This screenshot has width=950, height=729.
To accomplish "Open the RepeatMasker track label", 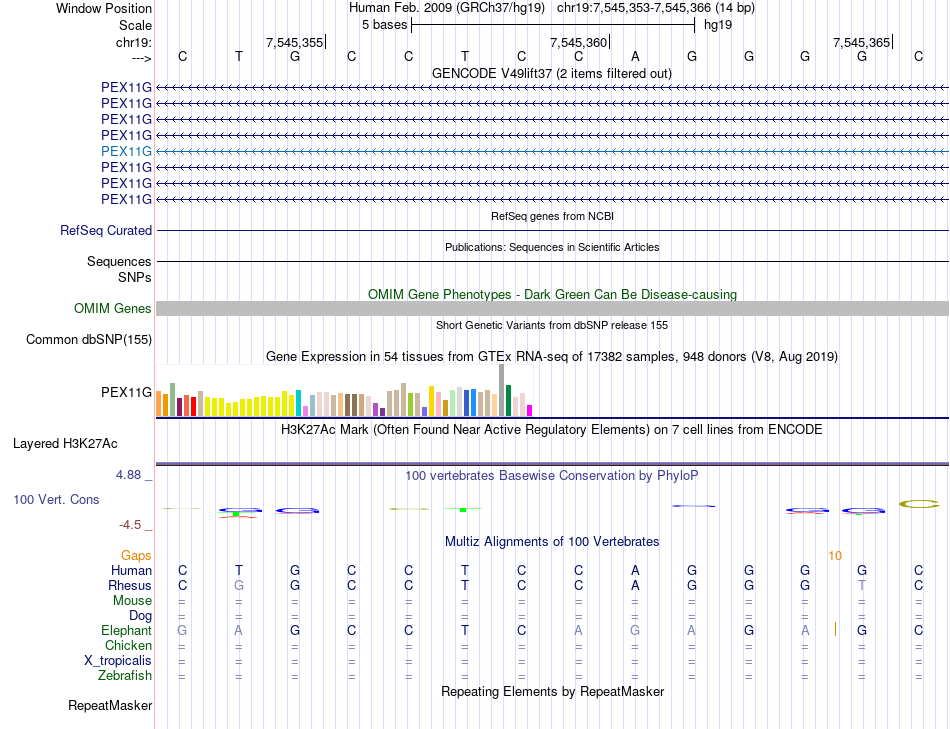I will tap(110, 705).
